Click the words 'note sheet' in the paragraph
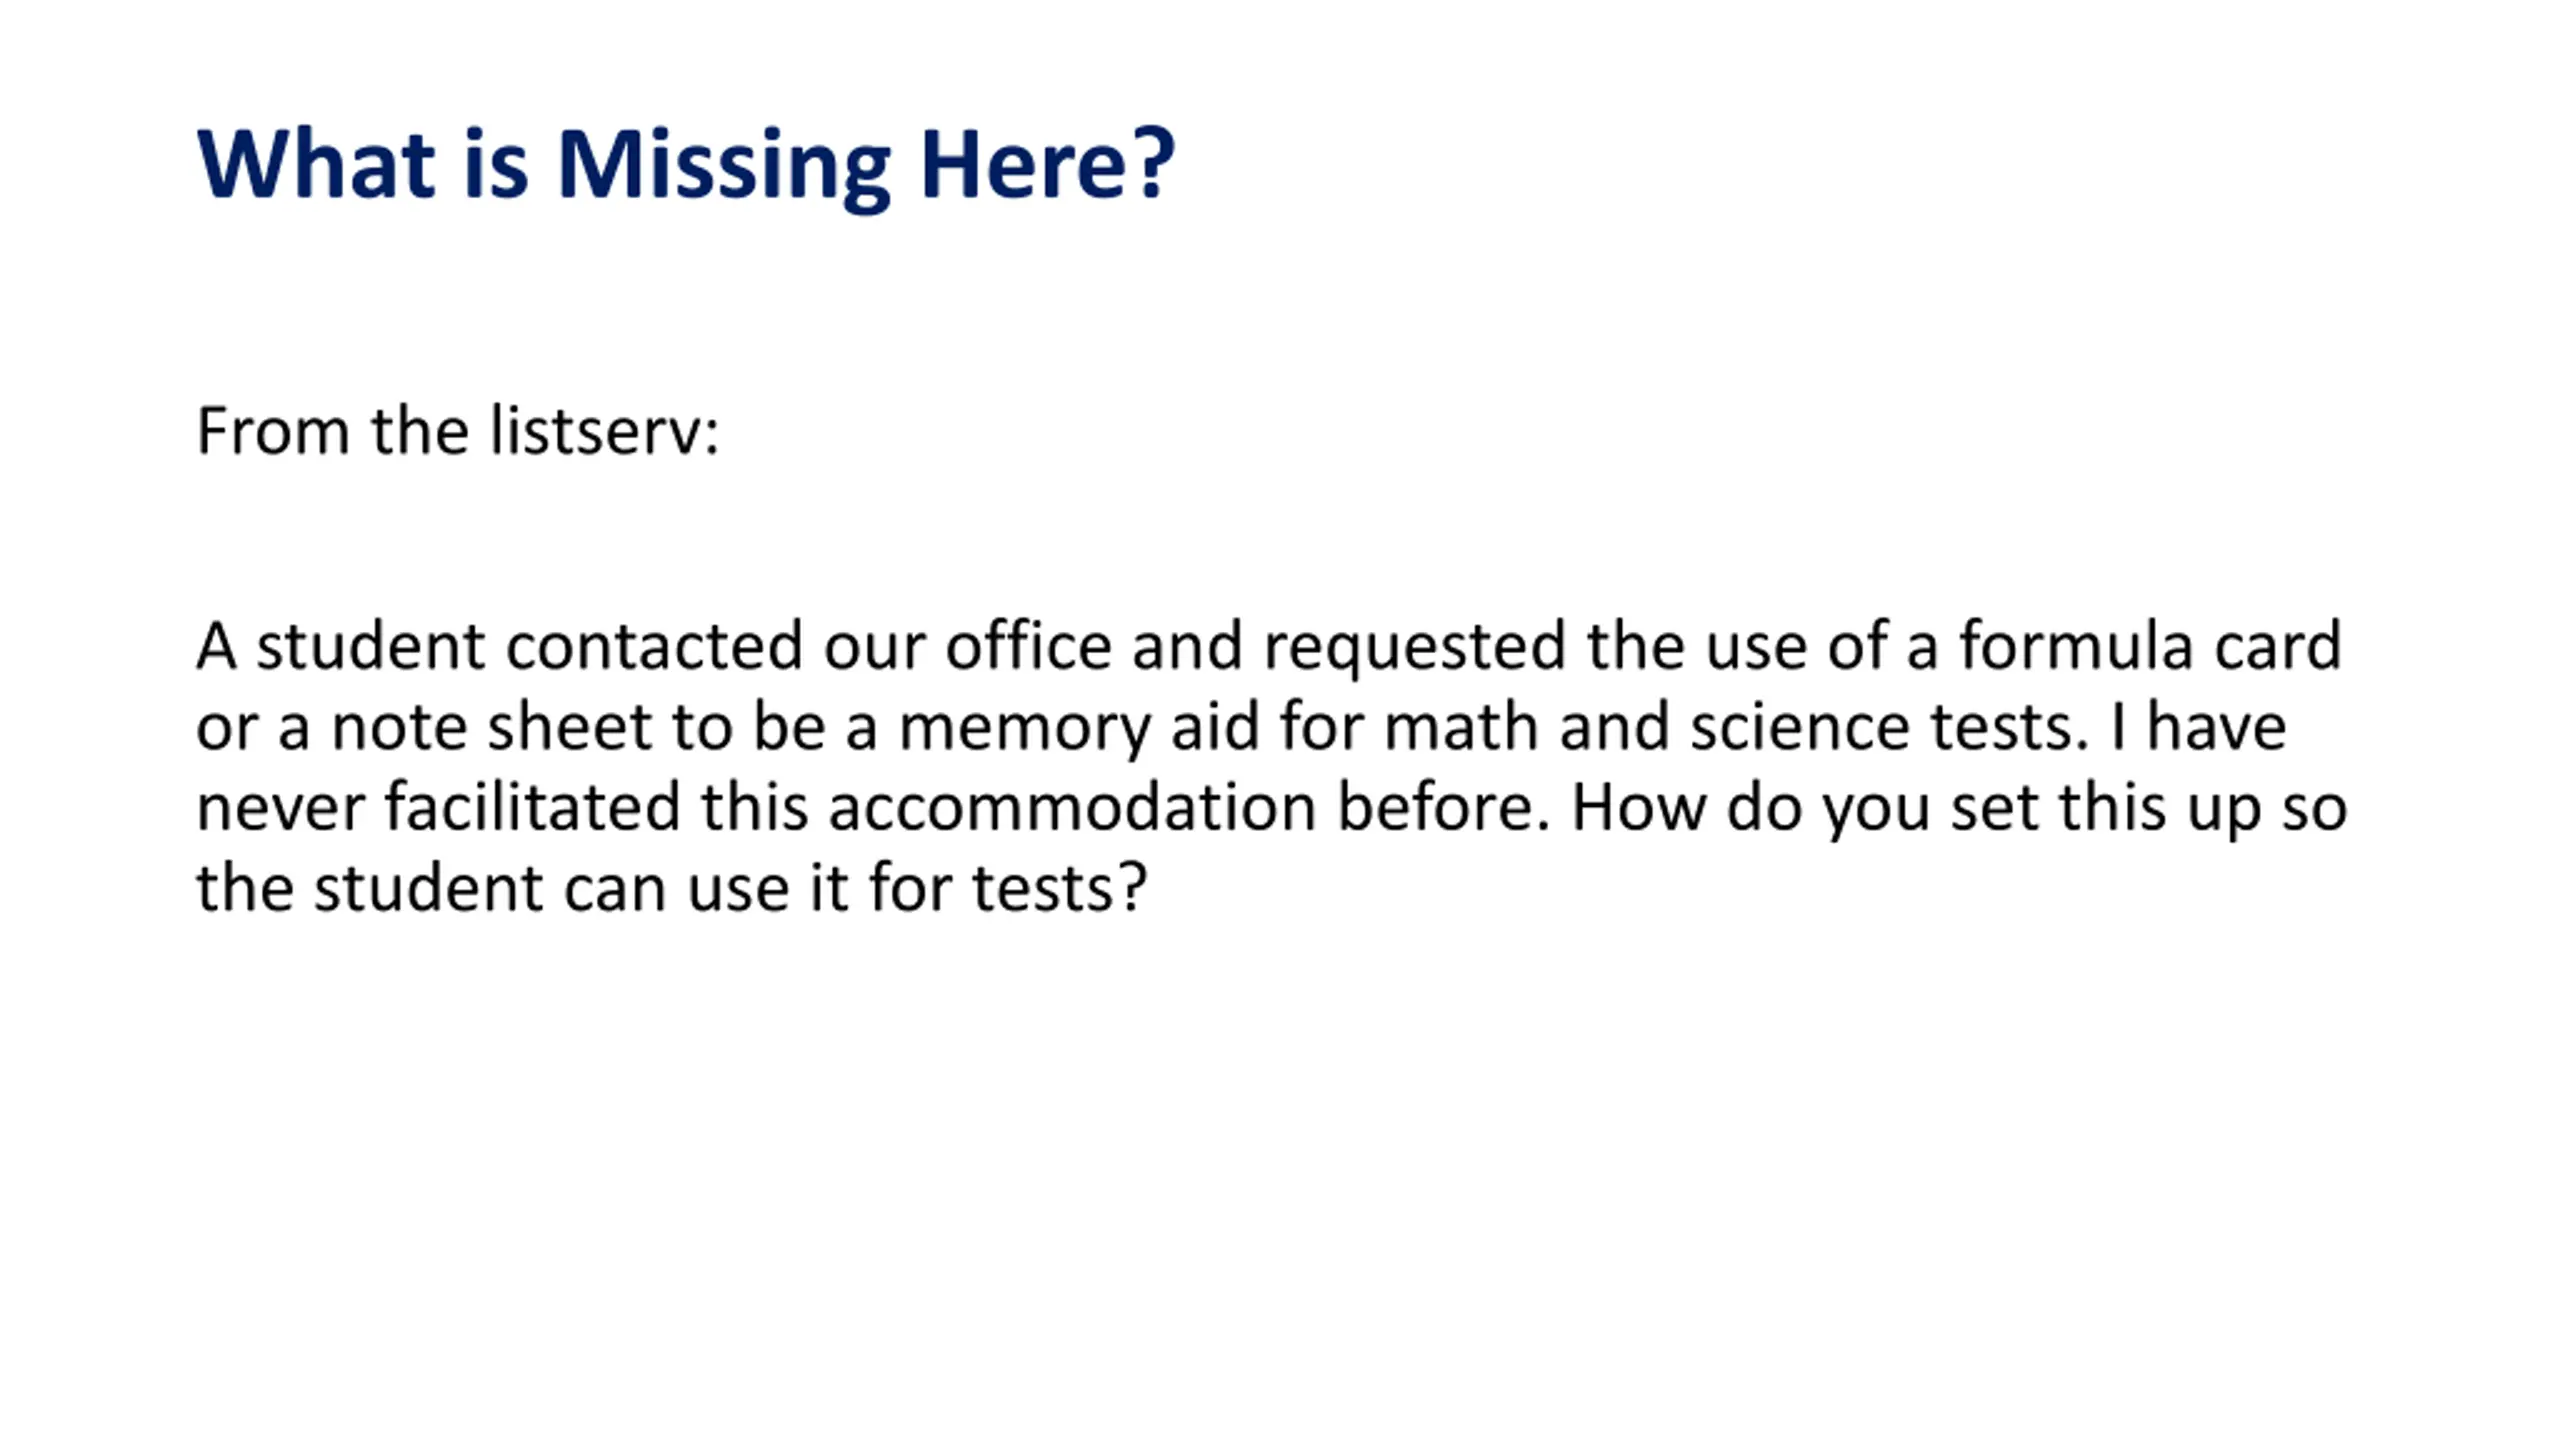Viewport: 2560px width, 1440px height. (x=492, y=727)
